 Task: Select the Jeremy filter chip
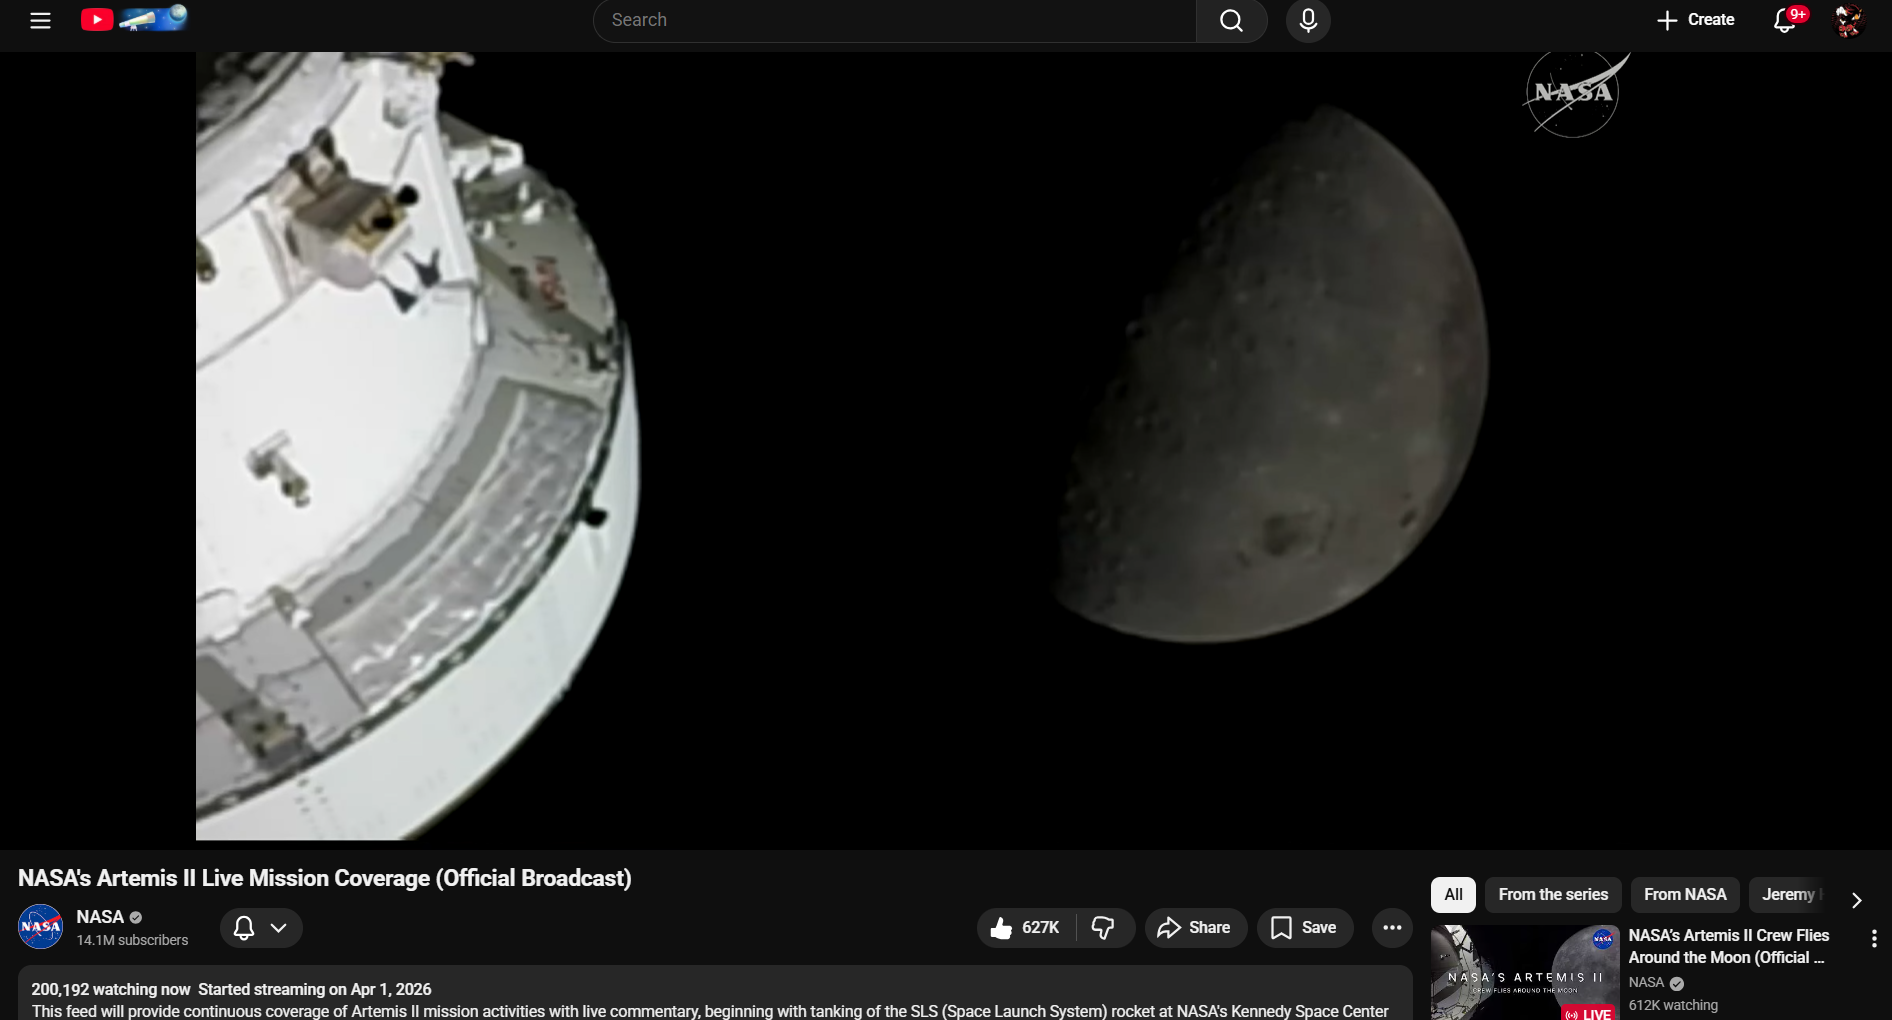tap(1789, 895)
